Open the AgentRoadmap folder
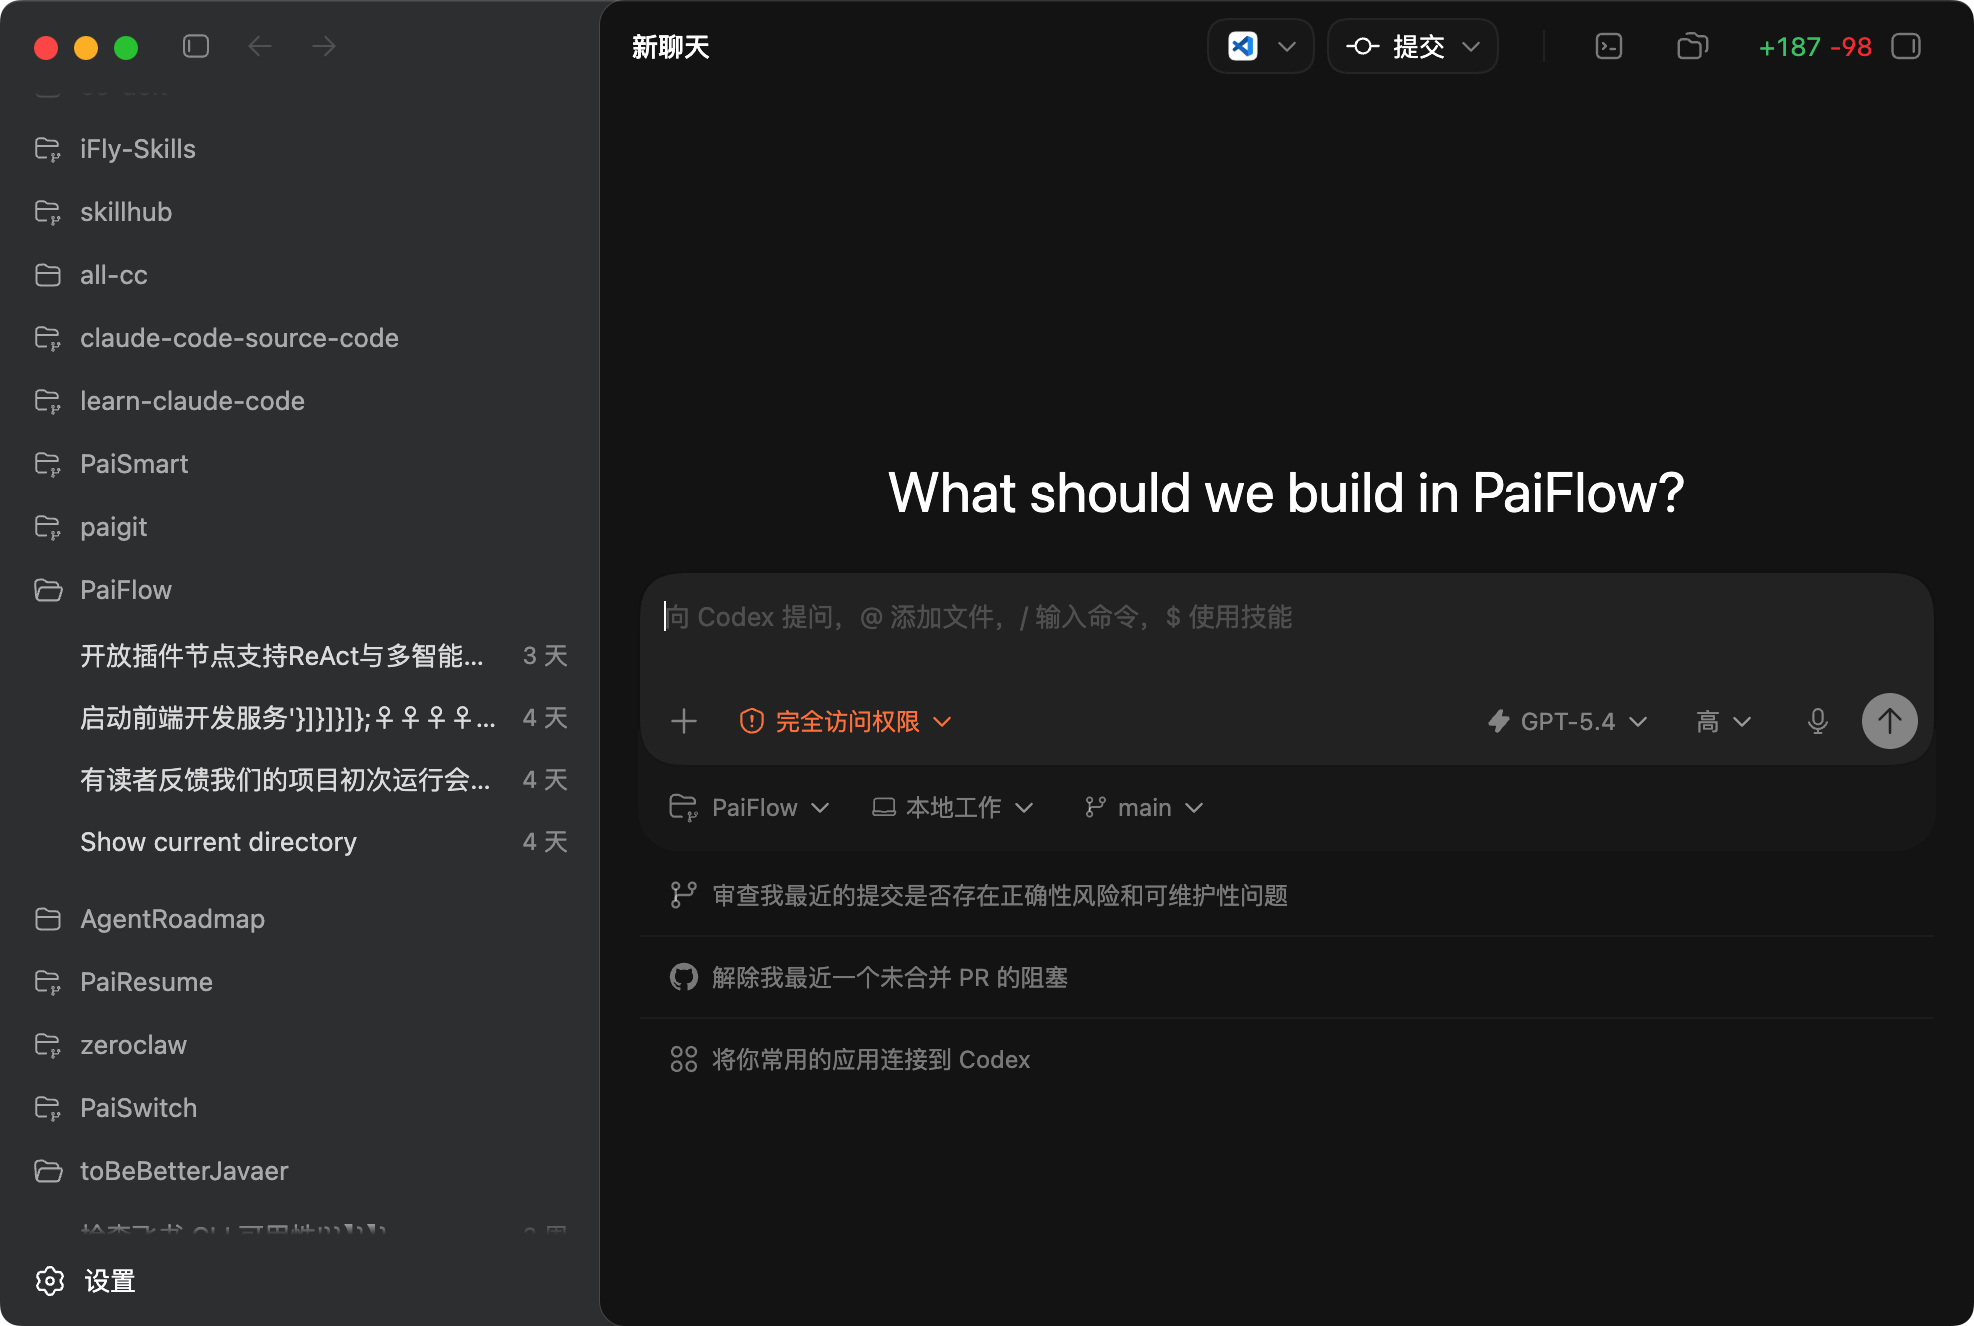Image resolution: width=1974 pixels, height=1326 pixels. [x=300, y=919]
